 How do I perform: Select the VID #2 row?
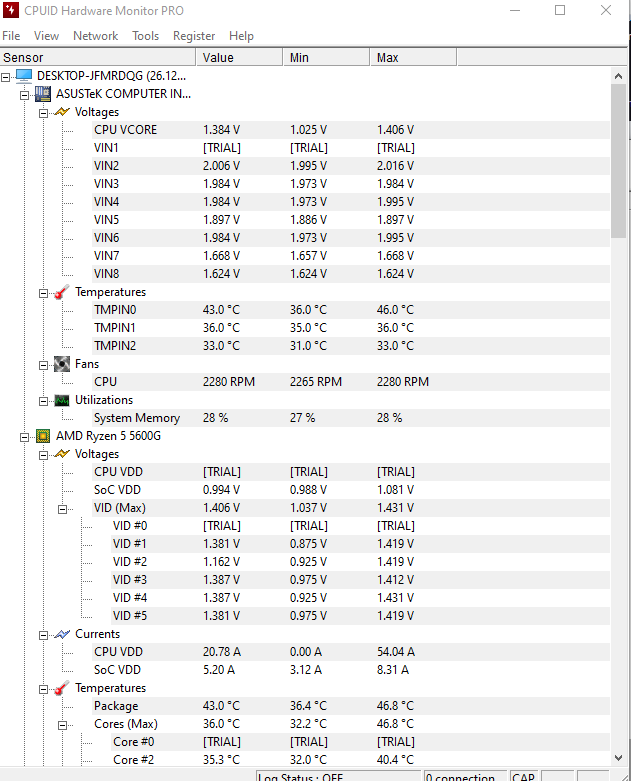click(361, 562)
